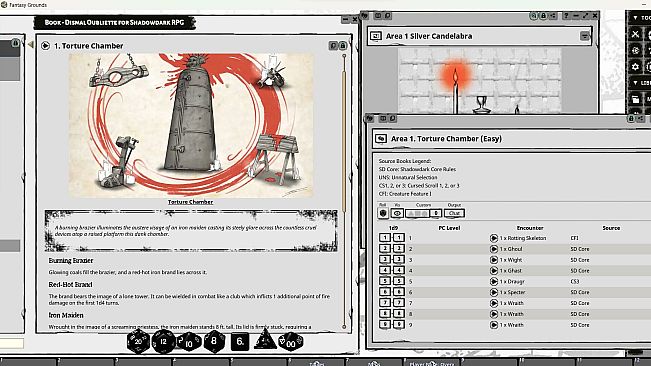Roll the d12 die
This screenshot has height=366, width=651.
tap(164, 342)
